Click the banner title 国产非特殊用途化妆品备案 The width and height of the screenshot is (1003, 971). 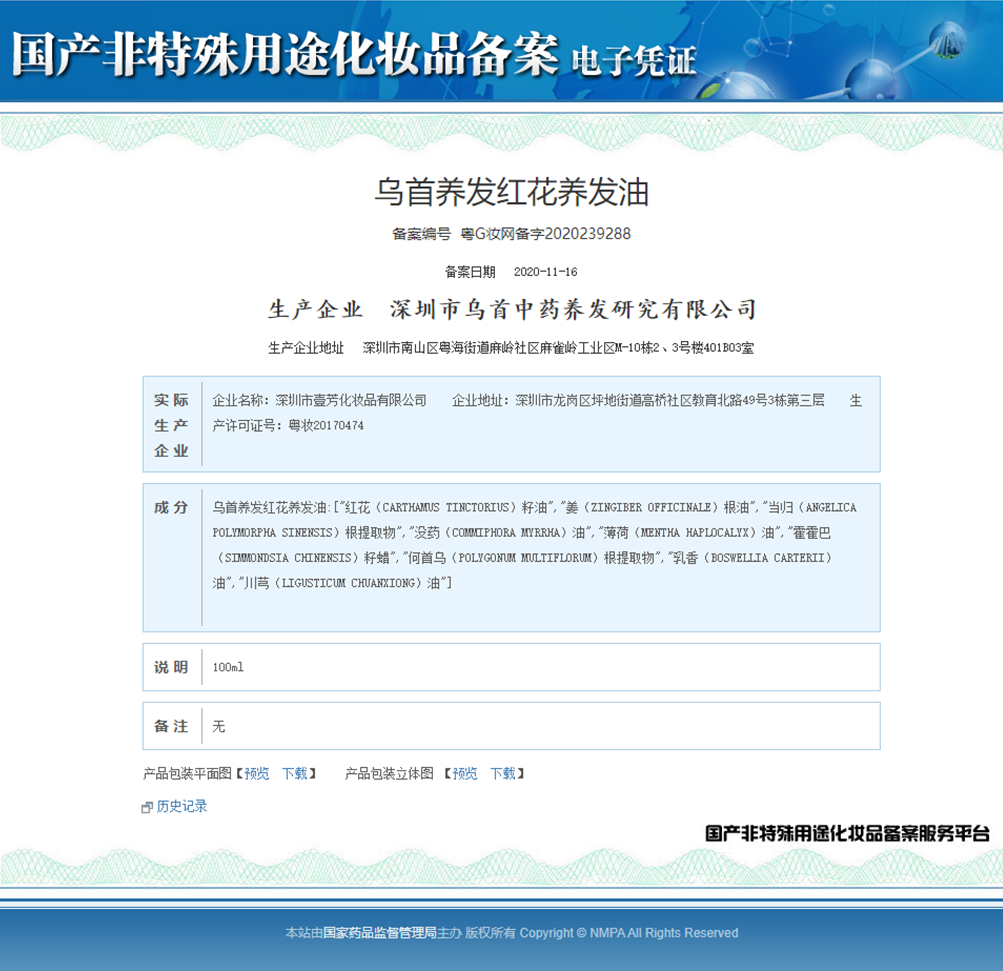(285, 54)
